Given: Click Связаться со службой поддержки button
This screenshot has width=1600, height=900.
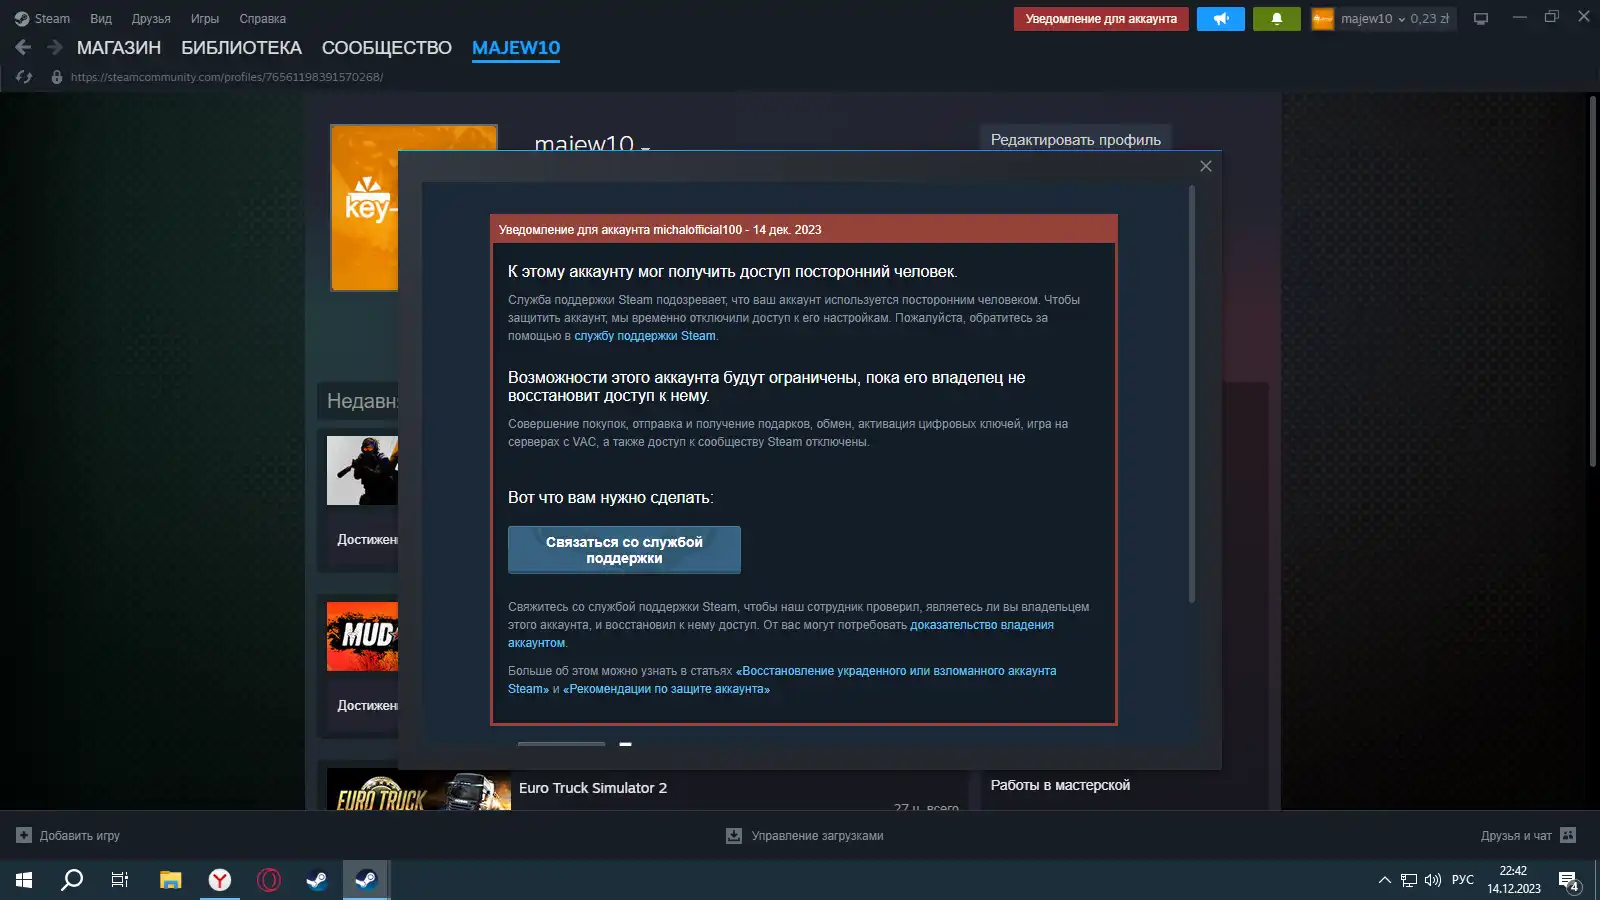Looking at the screenshot, I should pos(624,550).
